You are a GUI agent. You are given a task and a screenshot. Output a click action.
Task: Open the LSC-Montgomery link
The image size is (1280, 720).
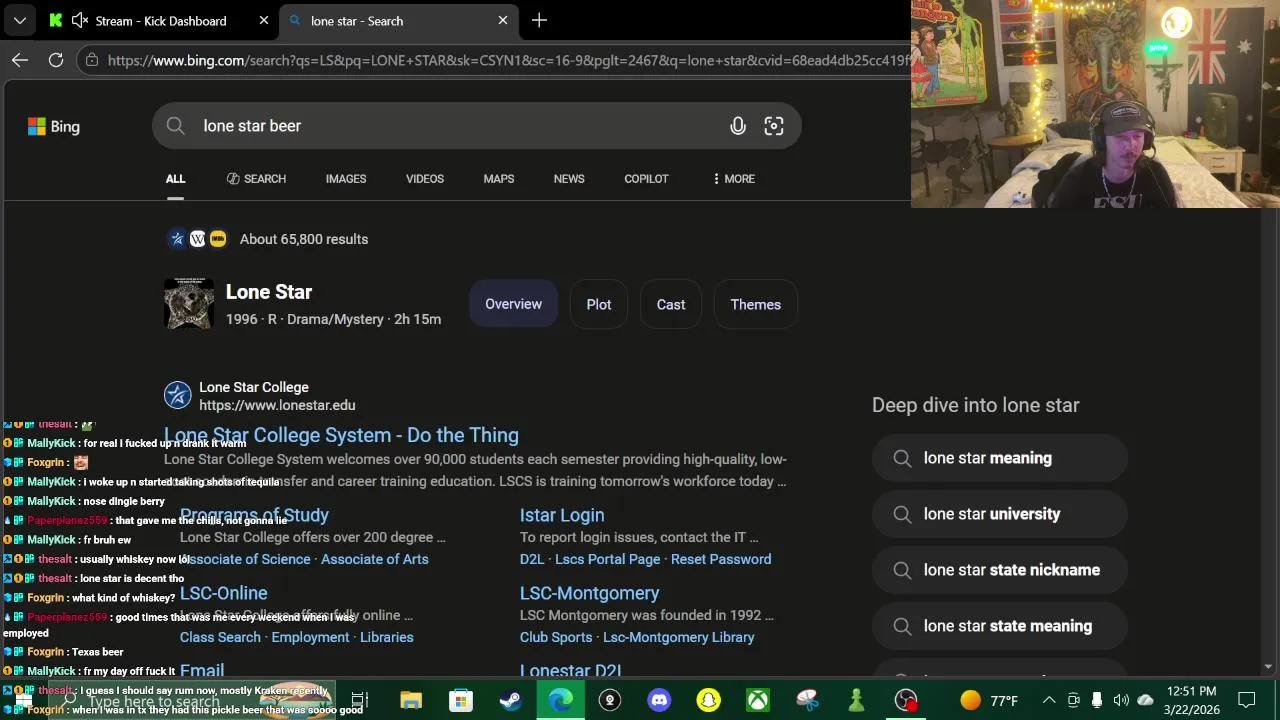pyautogui.click(x=590, y=593)
